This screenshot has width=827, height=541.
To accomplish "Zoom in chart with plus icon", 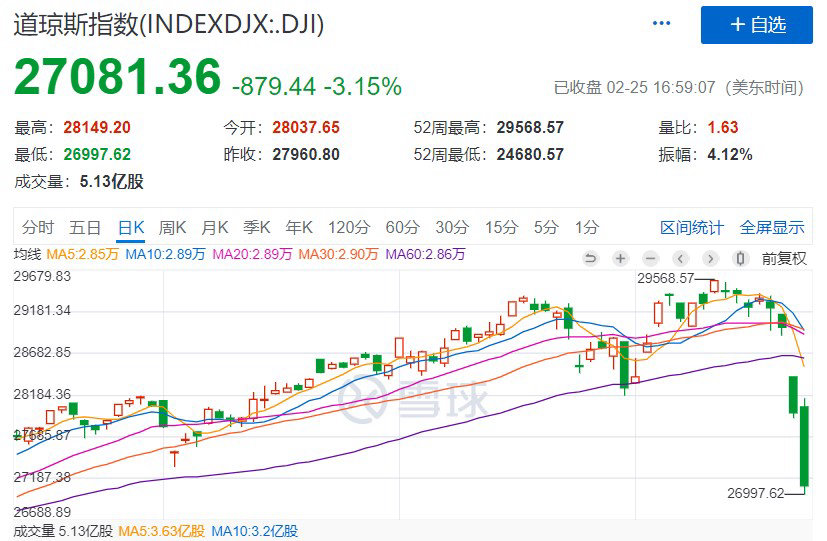I will point(620,258).
